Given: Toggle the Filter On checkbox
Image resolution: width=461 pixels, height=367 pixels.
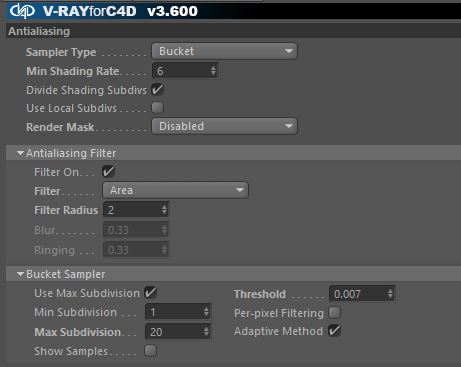Looking at the screenshot, I should (x=108, y=172).
